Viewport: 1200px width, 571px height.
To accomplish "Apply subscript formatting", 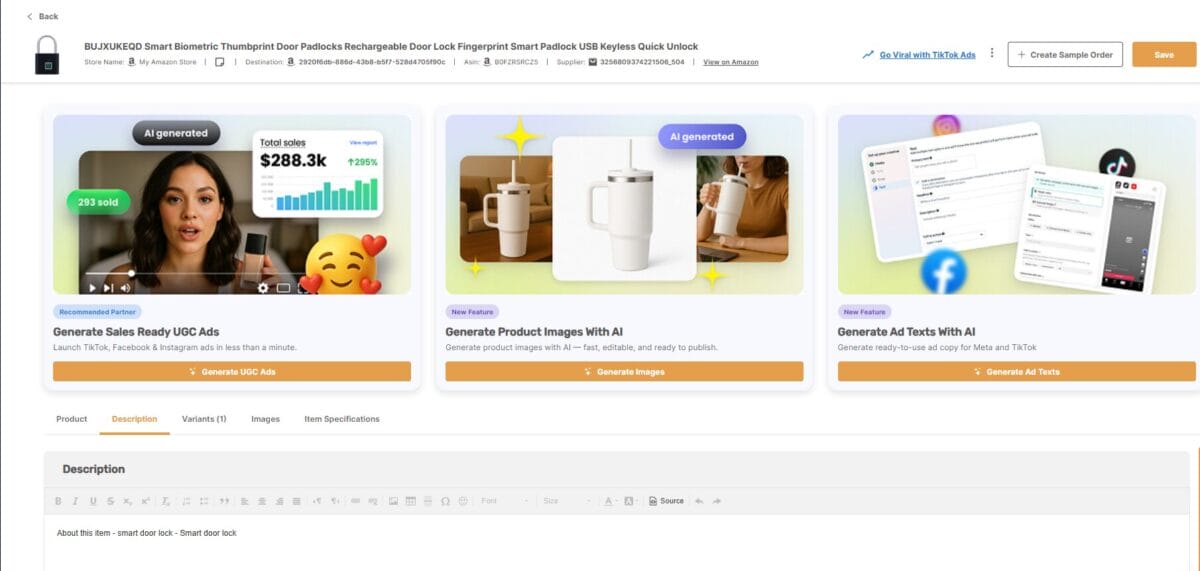I will [x=127, y=501].
